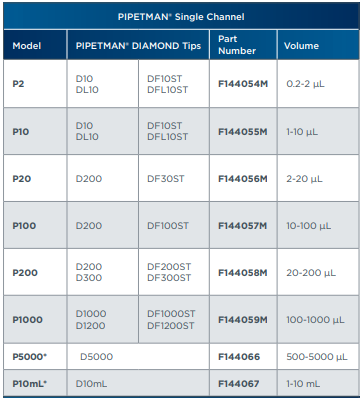This screenshot has height=398, width=364.
Task: Click the PIPETMAN Single Channel table title
Action: click(x=181, y=17)
